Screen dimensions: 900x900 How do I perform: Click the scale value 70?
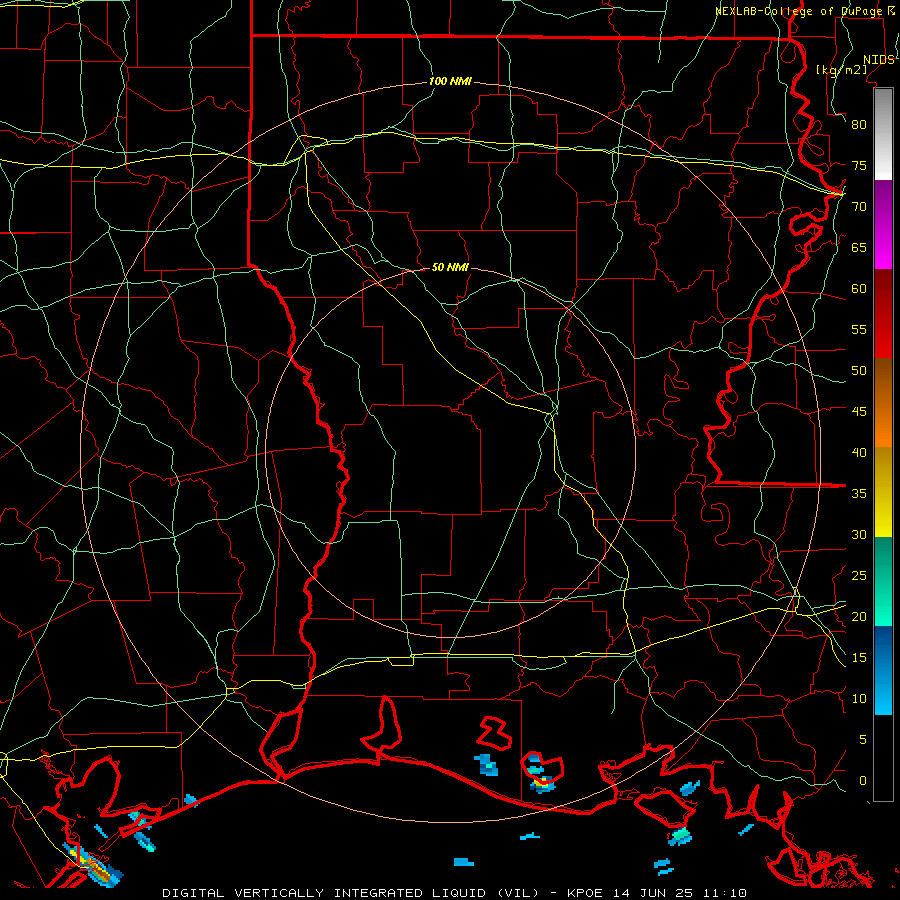(859, 207)
